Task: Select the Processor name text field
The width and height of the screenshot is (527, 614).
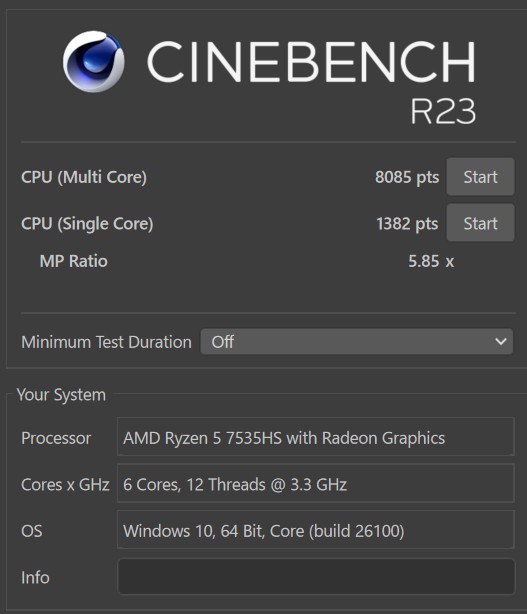Action: [x=316, y=437]
